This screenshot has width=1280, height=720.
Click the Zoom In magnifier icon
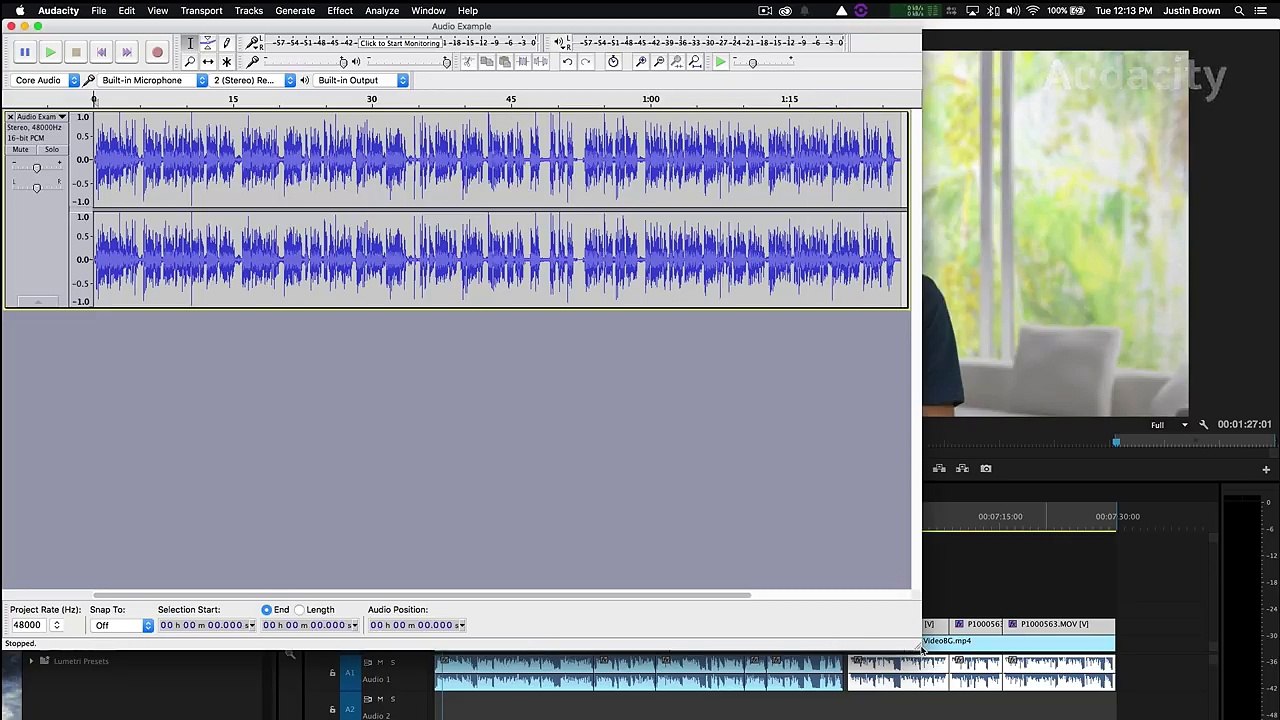[641, 62]
